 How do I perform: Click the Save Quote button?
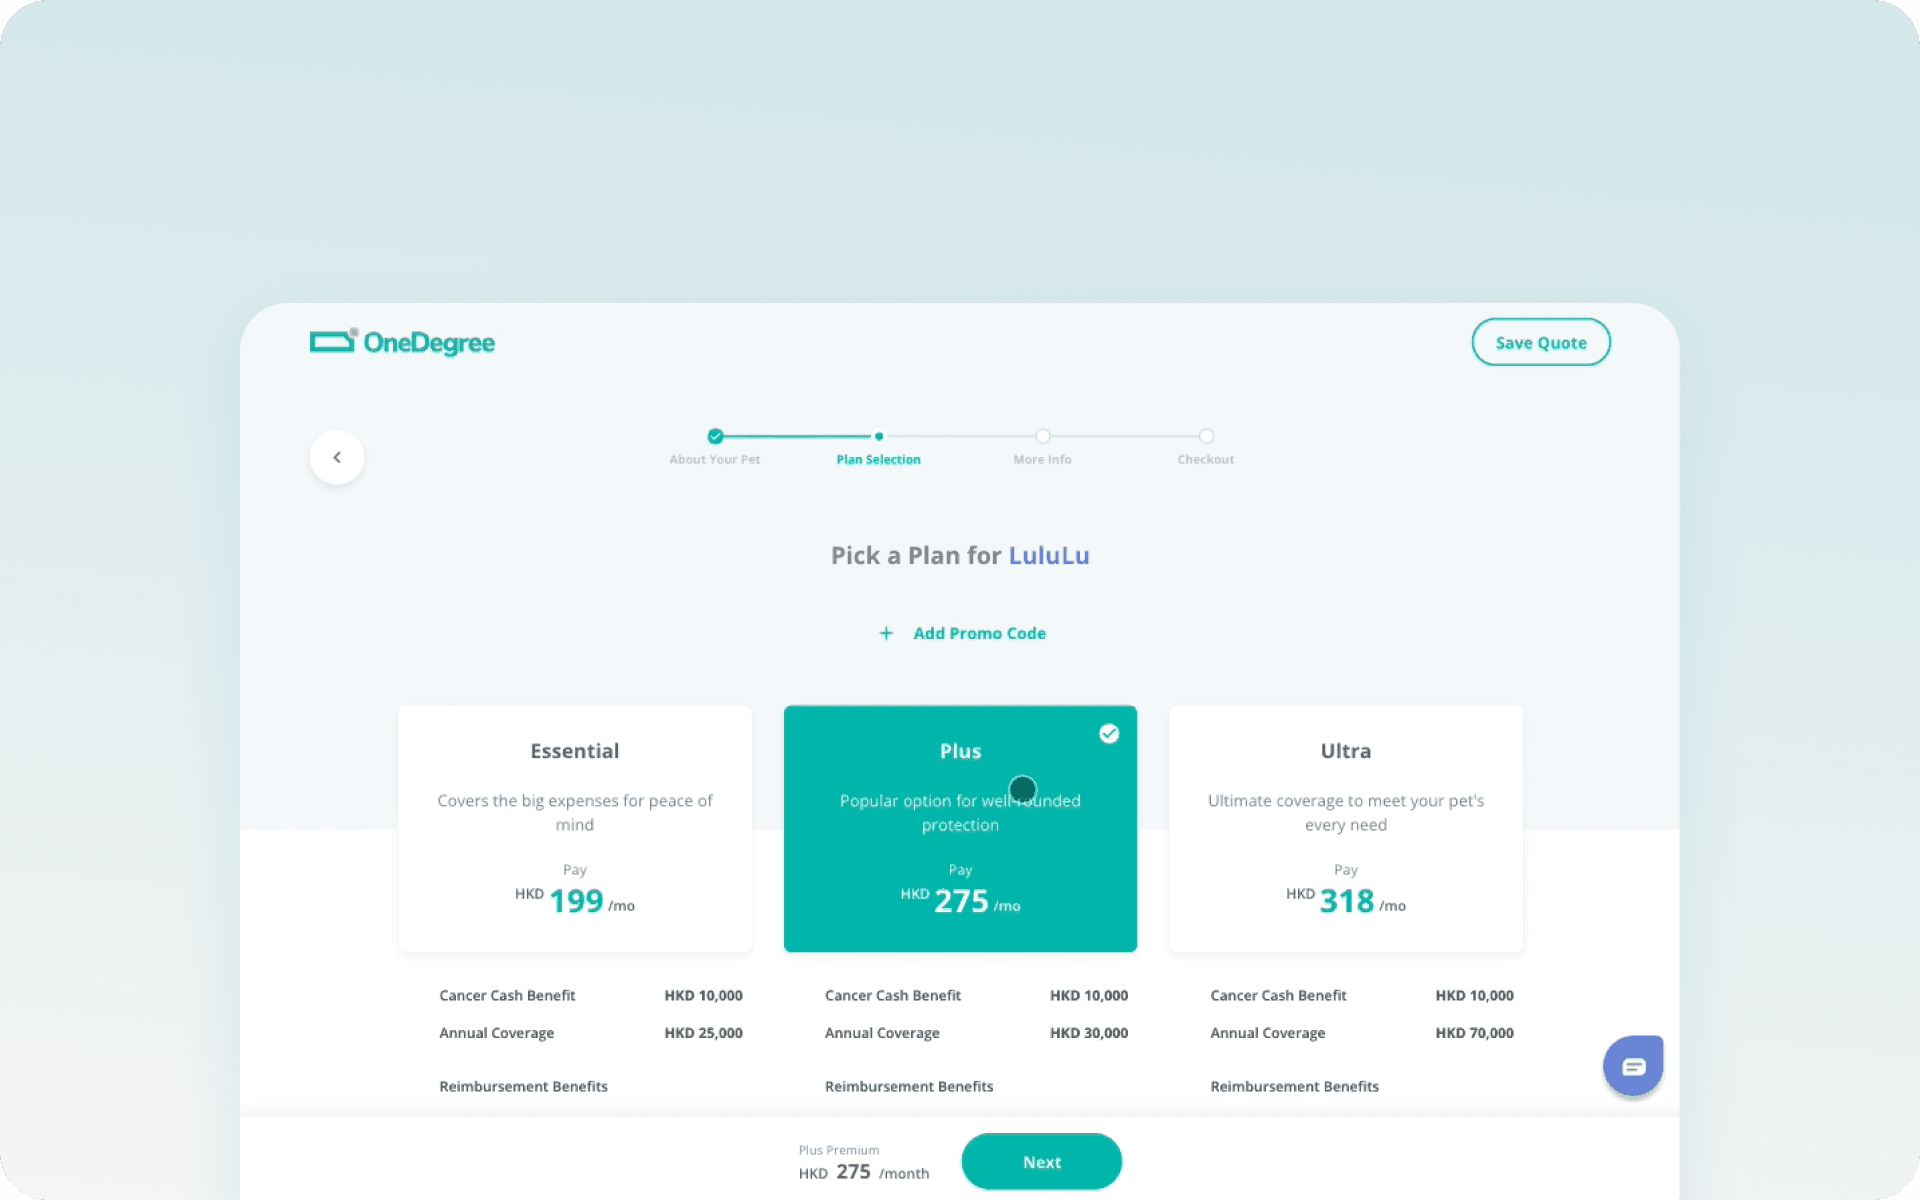(x=1541, y=341)
